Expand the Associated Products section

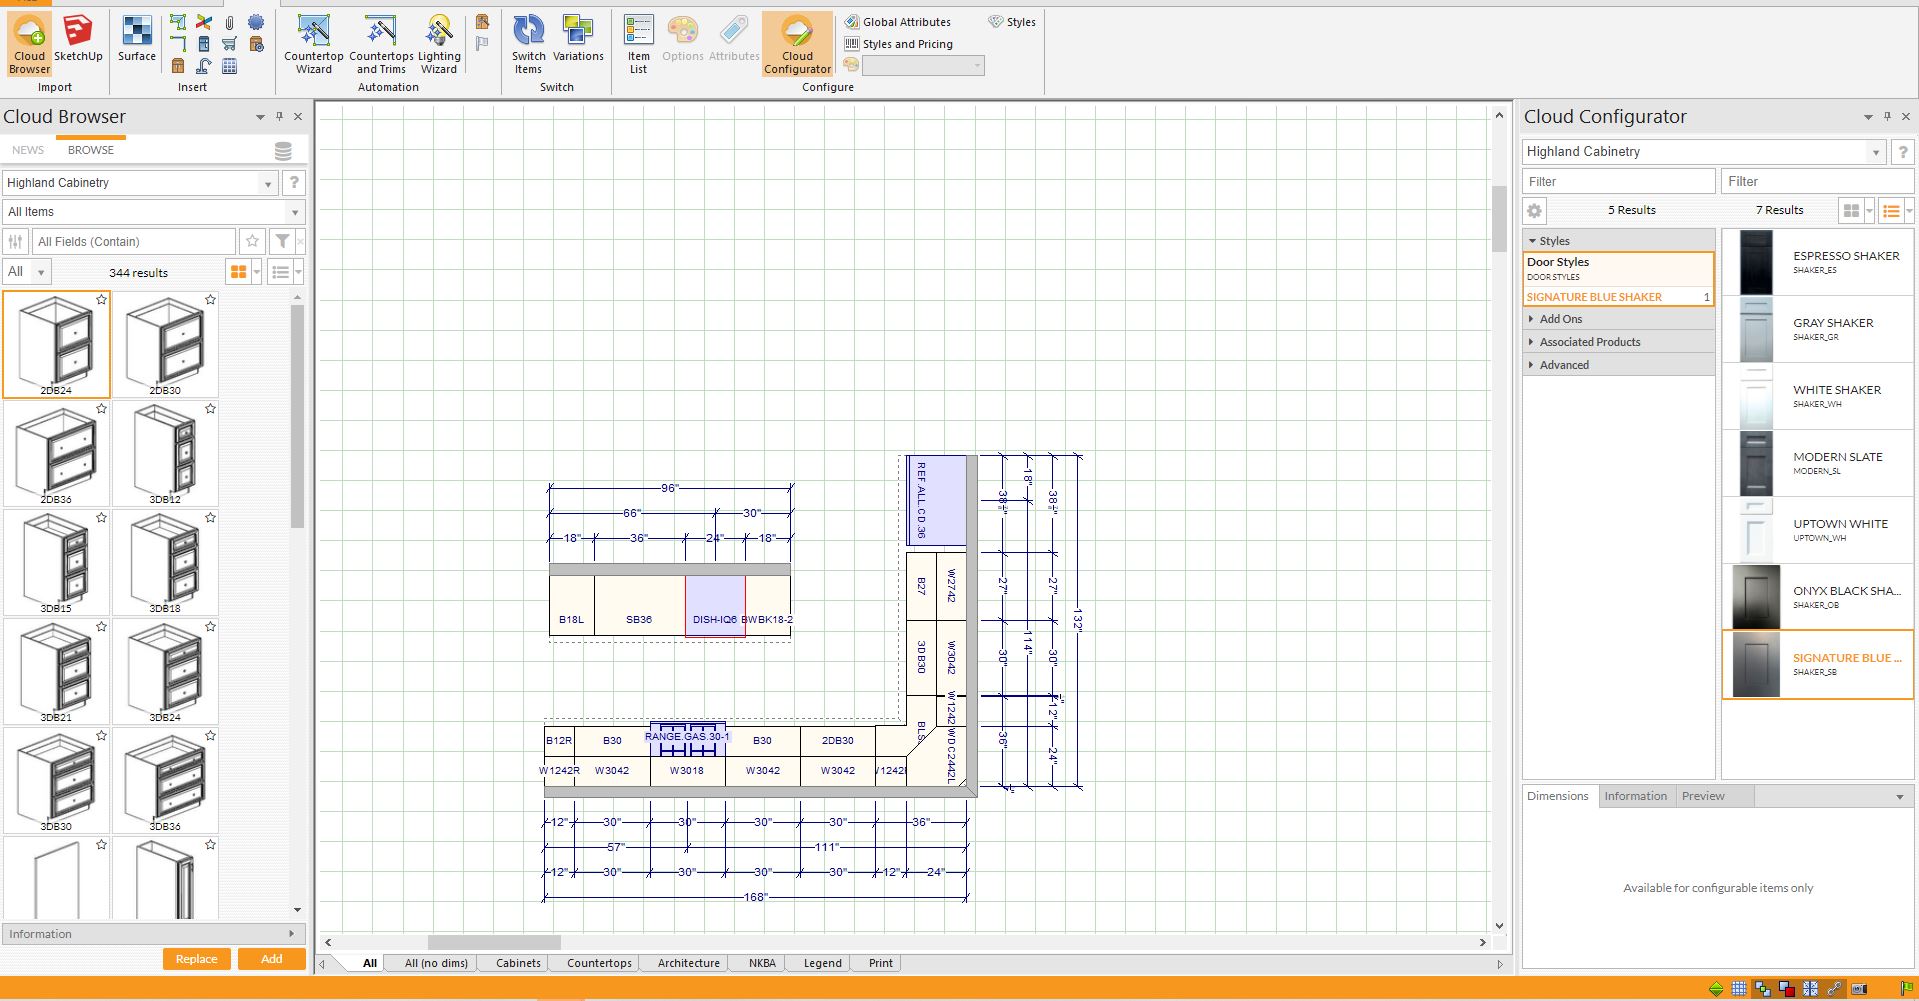1619,342
